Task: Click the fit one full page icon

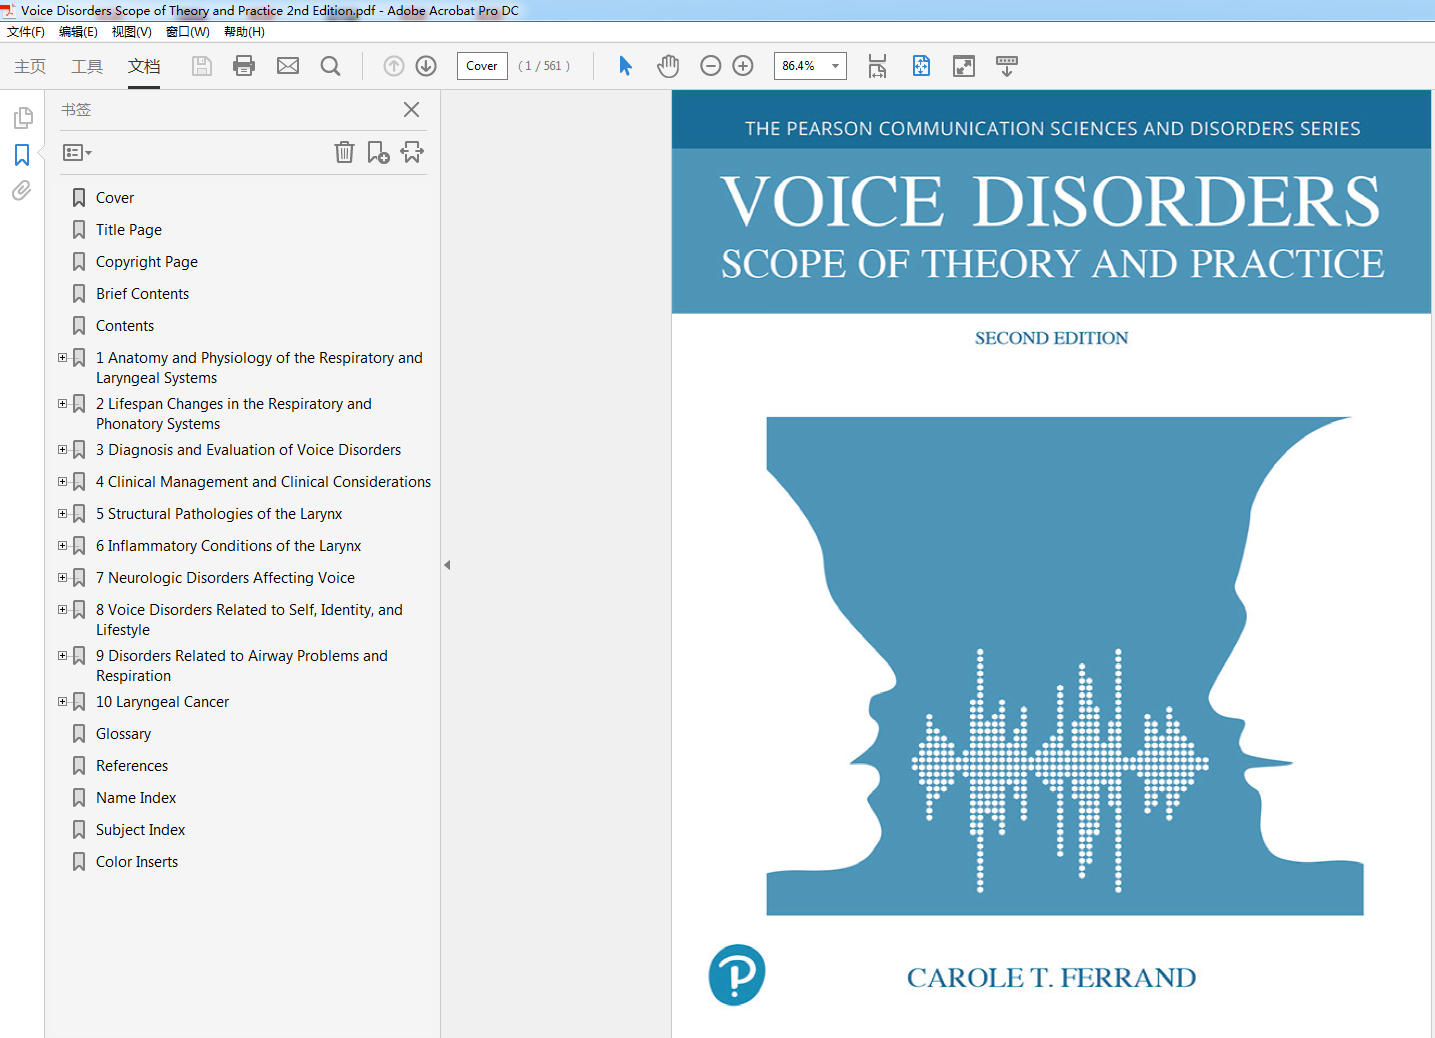Action: [x=921, y=66]
